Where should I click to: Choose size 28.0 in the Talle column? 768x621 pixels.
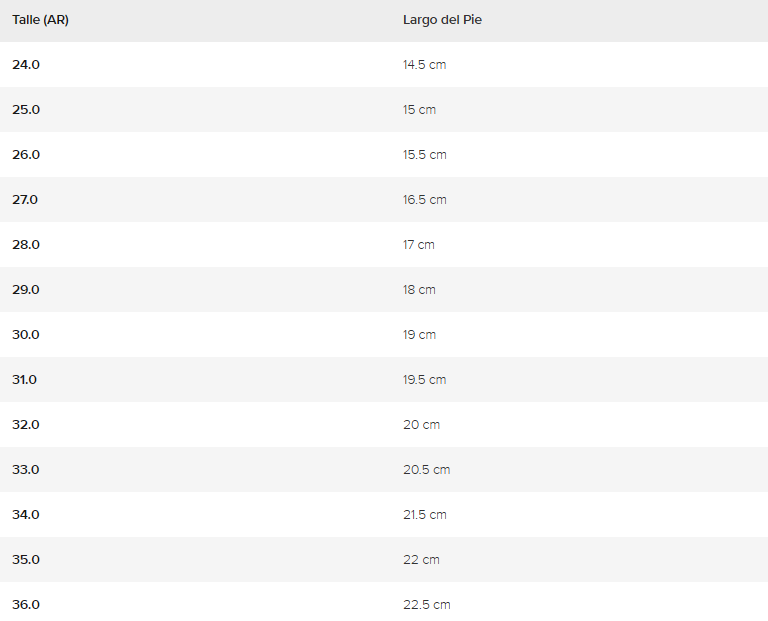tap(26, 245)
